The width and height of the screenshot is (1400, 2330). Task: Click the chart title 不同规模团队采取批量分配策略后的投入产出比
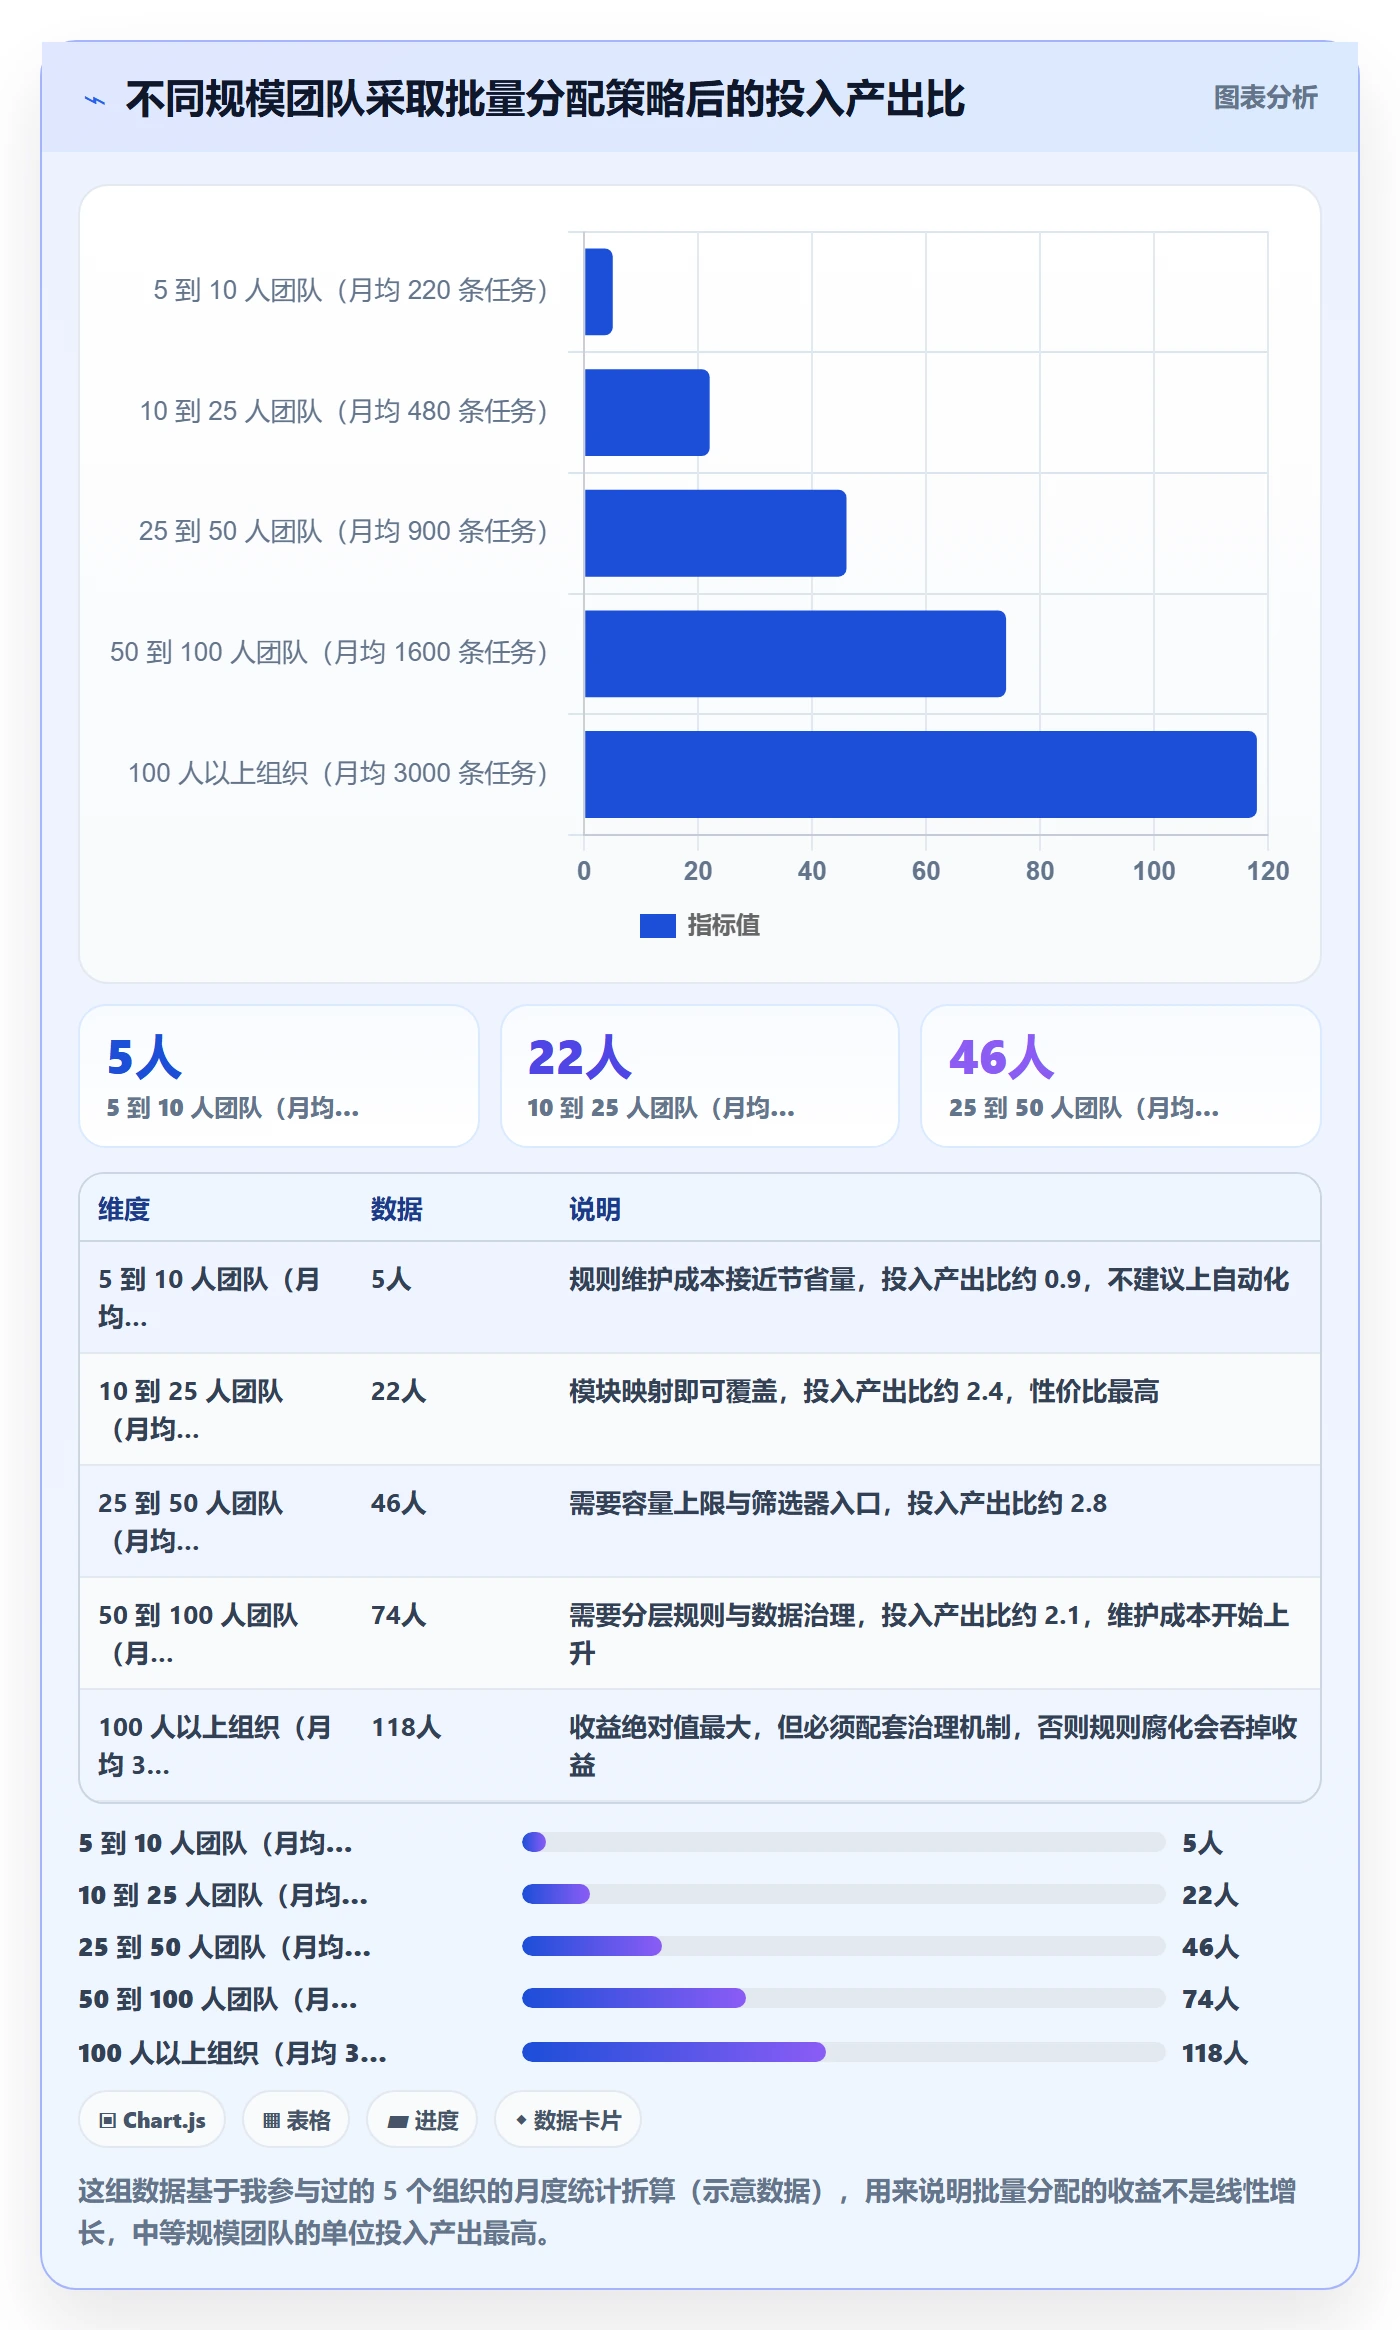545,99
